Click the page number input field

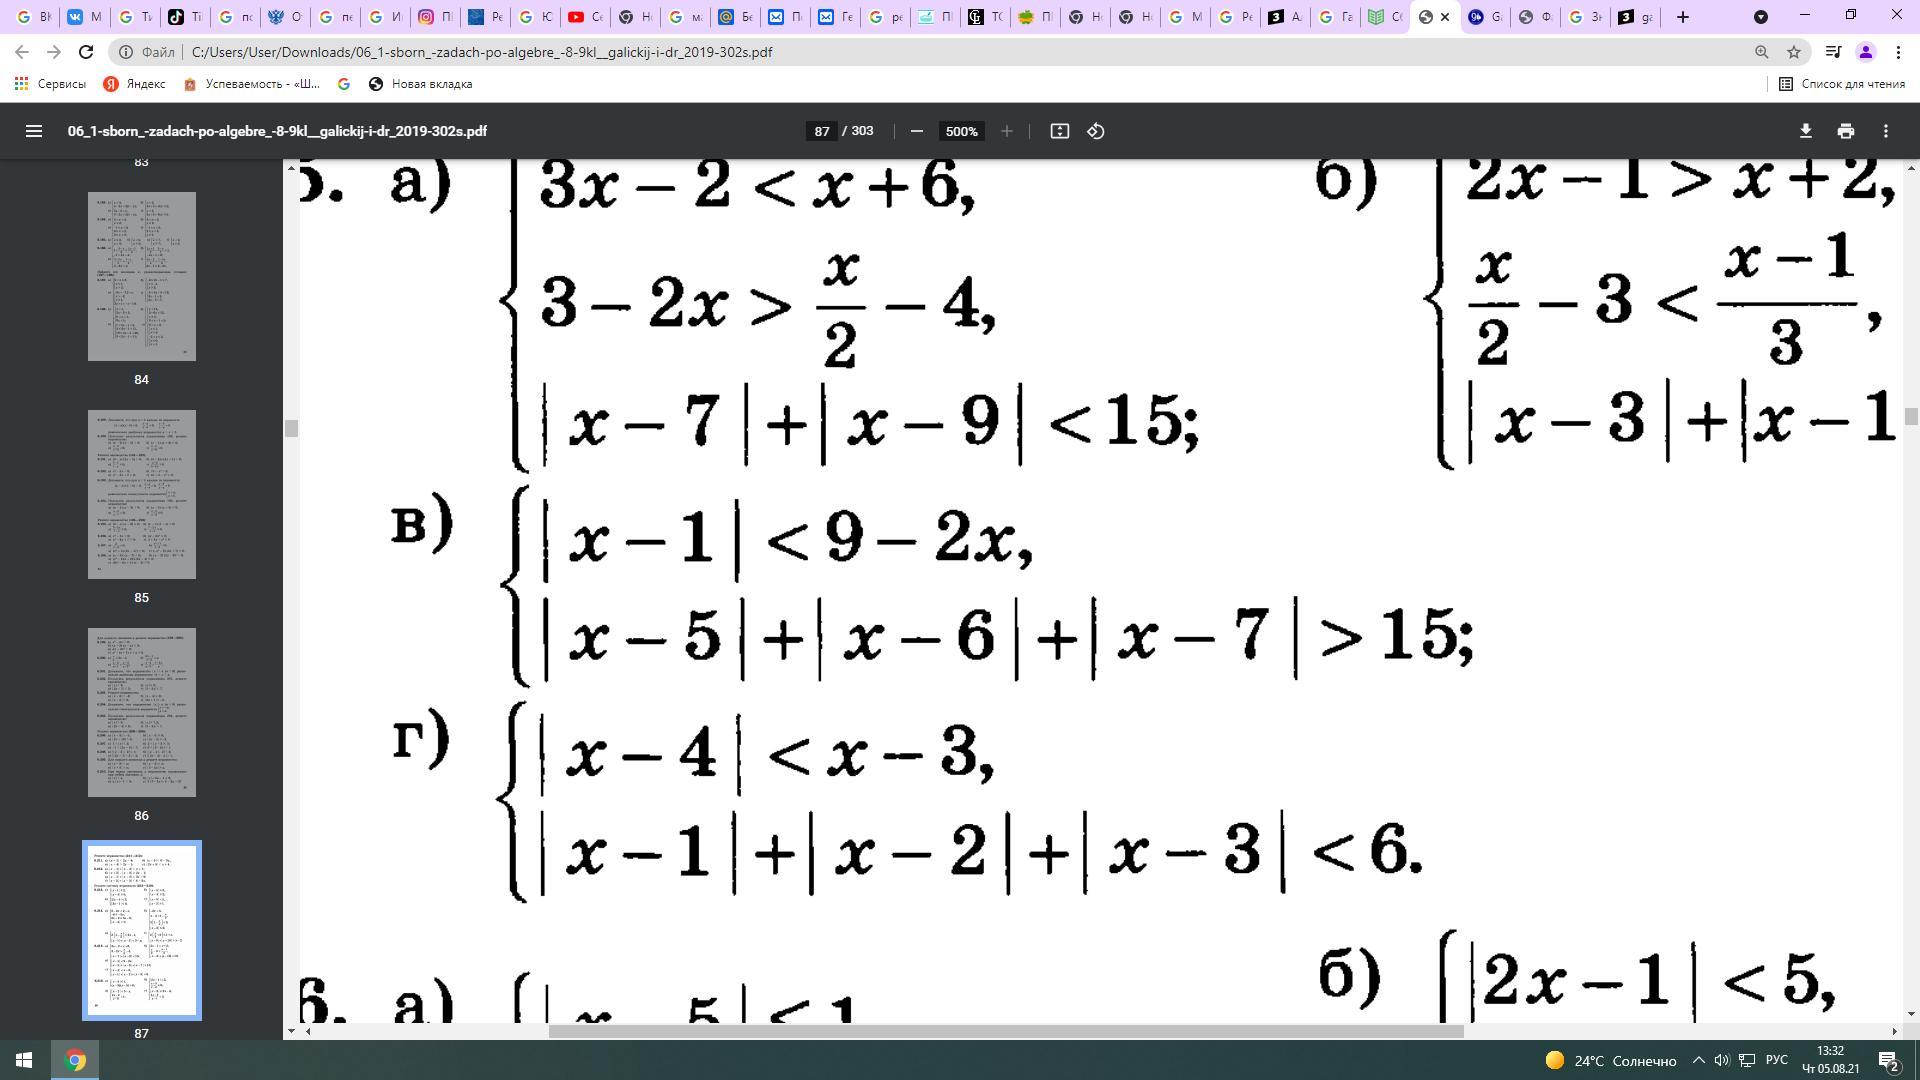(822, 131)
